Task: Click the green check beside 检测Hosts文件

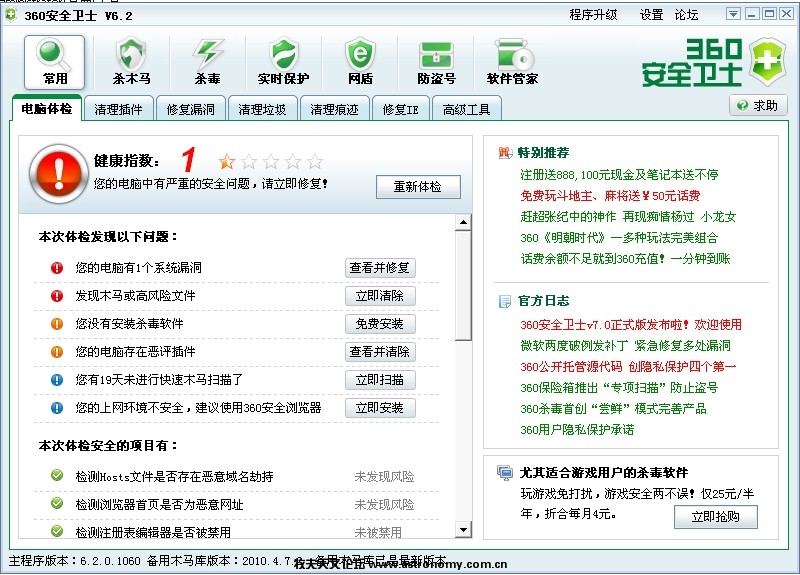Action: coord(57,476)
